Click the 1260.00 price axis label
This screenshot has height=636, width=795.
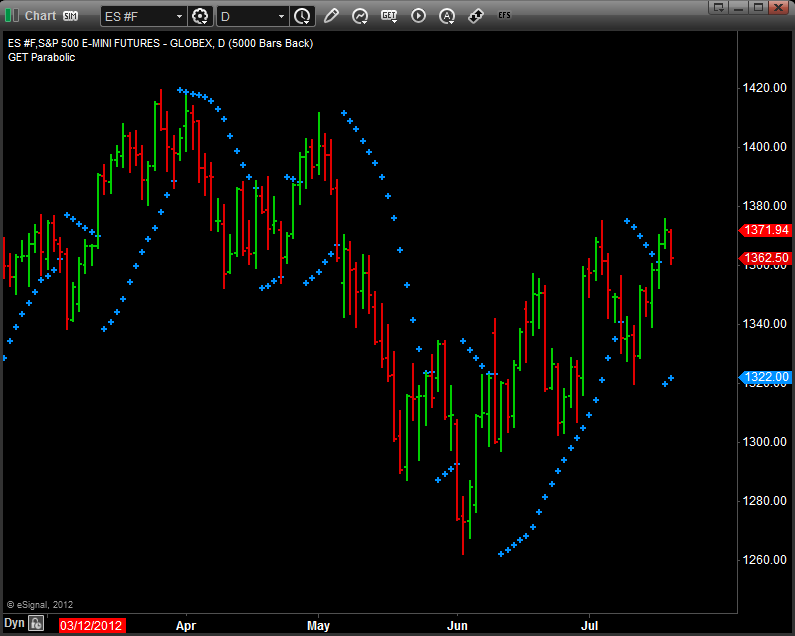[x=765, y=559]
